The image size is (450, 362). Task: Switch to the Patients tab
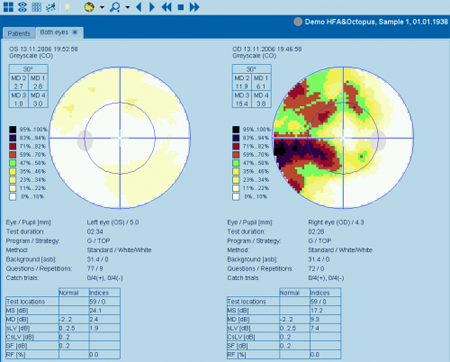click(x=19, y=33)
